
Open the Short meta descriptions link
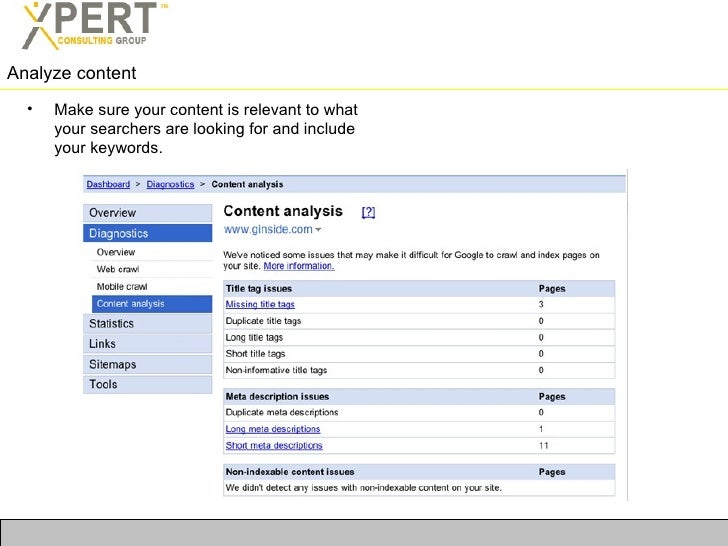coord(274,446)
